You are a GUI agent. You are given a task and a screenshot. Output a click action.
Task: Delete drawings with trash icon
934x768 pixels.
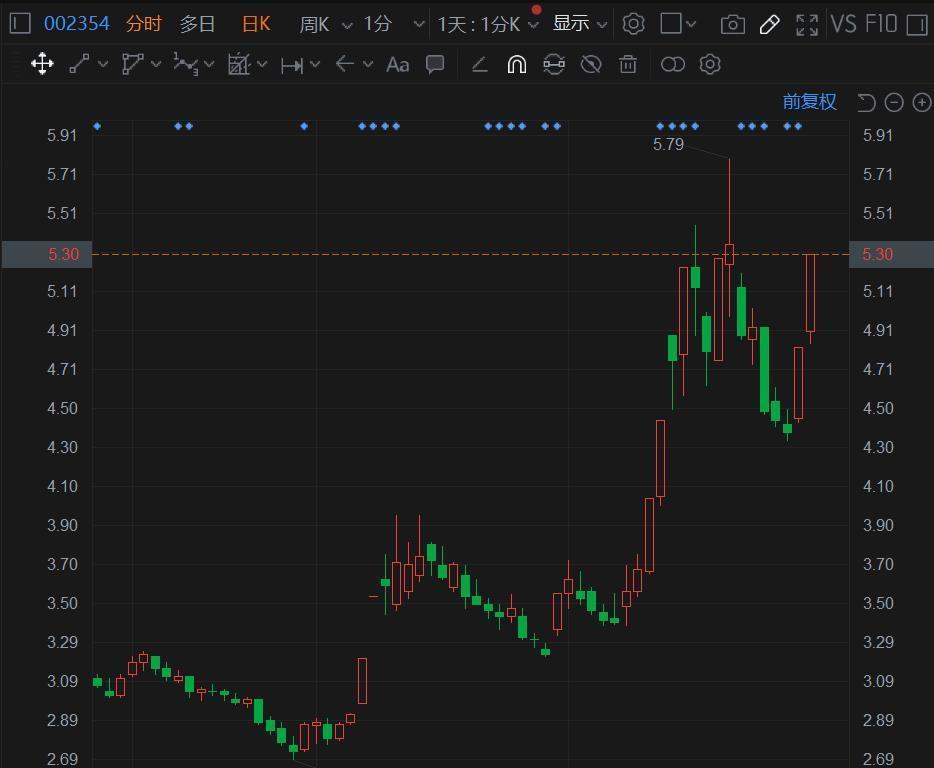[x=628, y=64]
